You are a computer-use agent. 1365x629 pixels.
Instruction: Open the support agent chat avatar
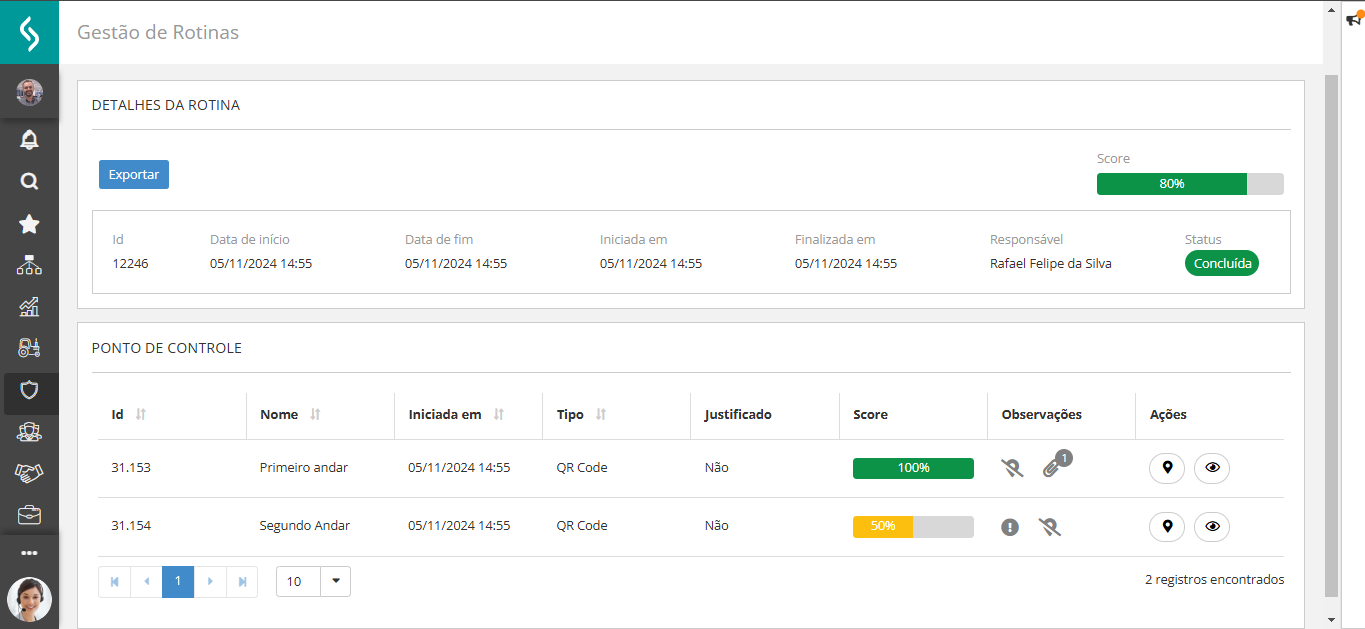[x=29, y=599]
